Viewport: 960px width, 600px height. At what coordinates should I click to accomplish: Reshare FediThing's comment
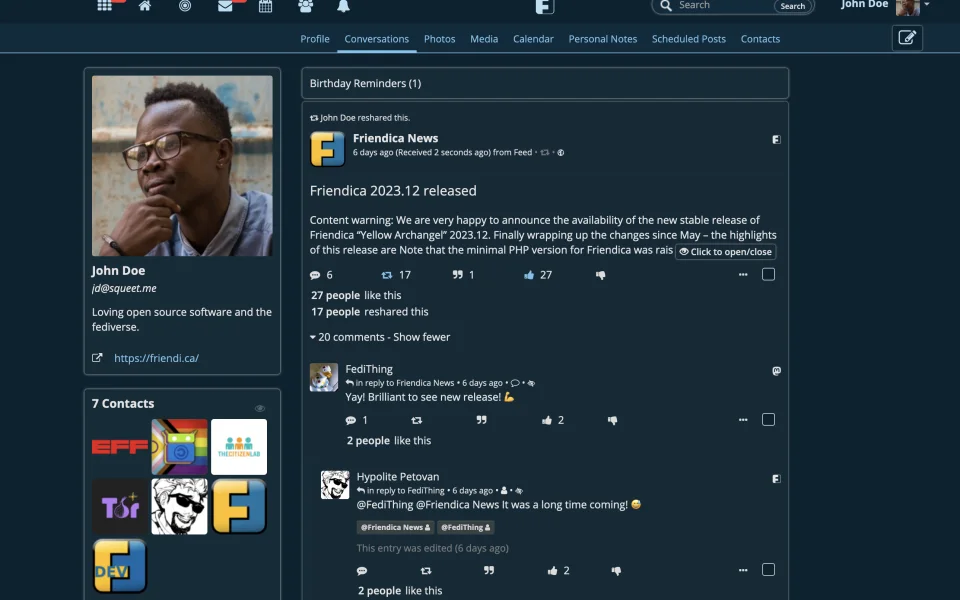416,420
